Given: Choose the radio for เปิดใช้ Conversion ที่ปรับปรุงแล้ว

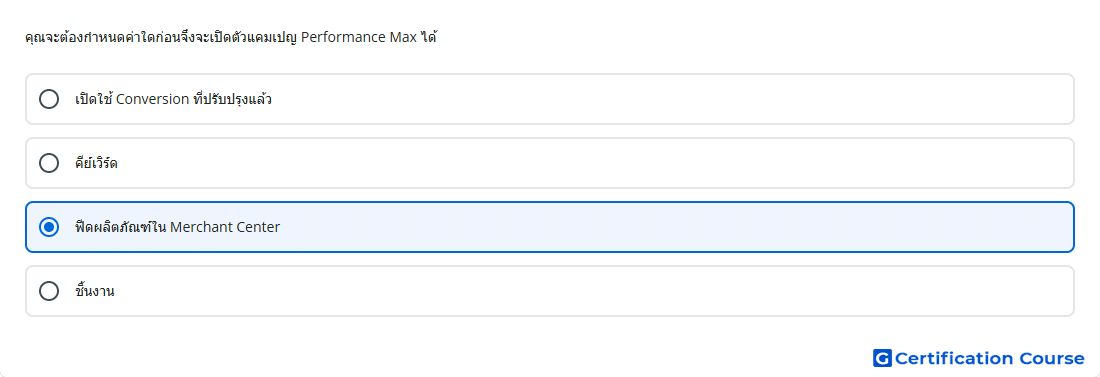Looking at the screenshot, I should tap(49, 99).
